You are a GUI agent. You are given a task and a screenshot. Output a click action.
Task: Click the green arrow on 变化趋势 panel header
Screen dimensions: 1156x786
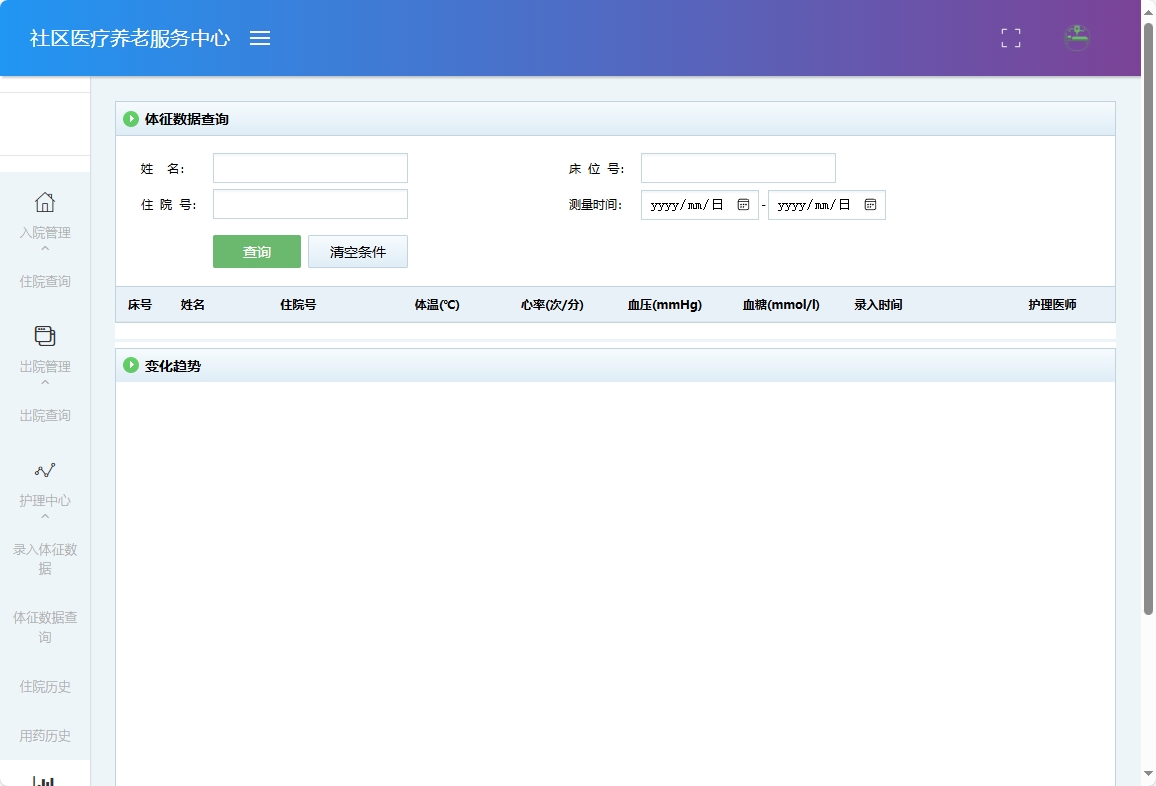tap(131, 365)
